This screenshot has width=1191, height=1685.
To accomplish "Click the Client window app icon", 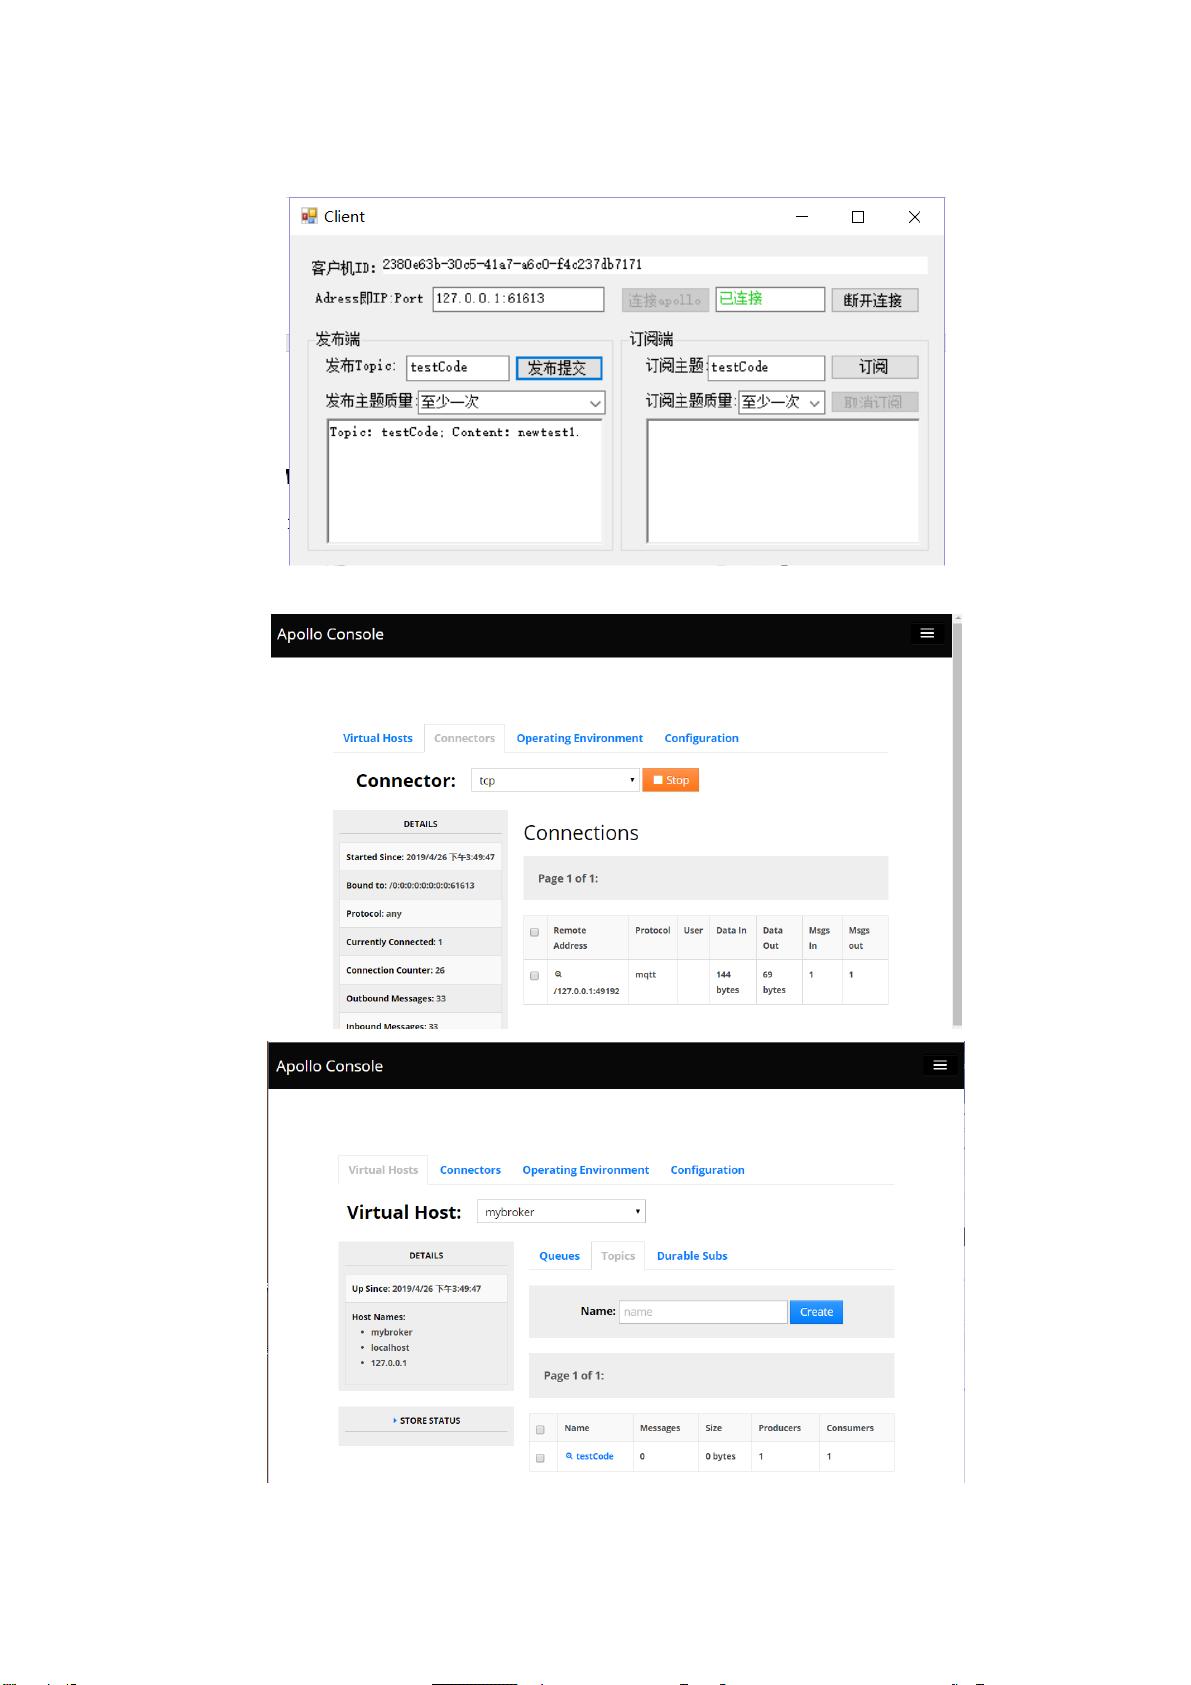I will coord(309,216).
